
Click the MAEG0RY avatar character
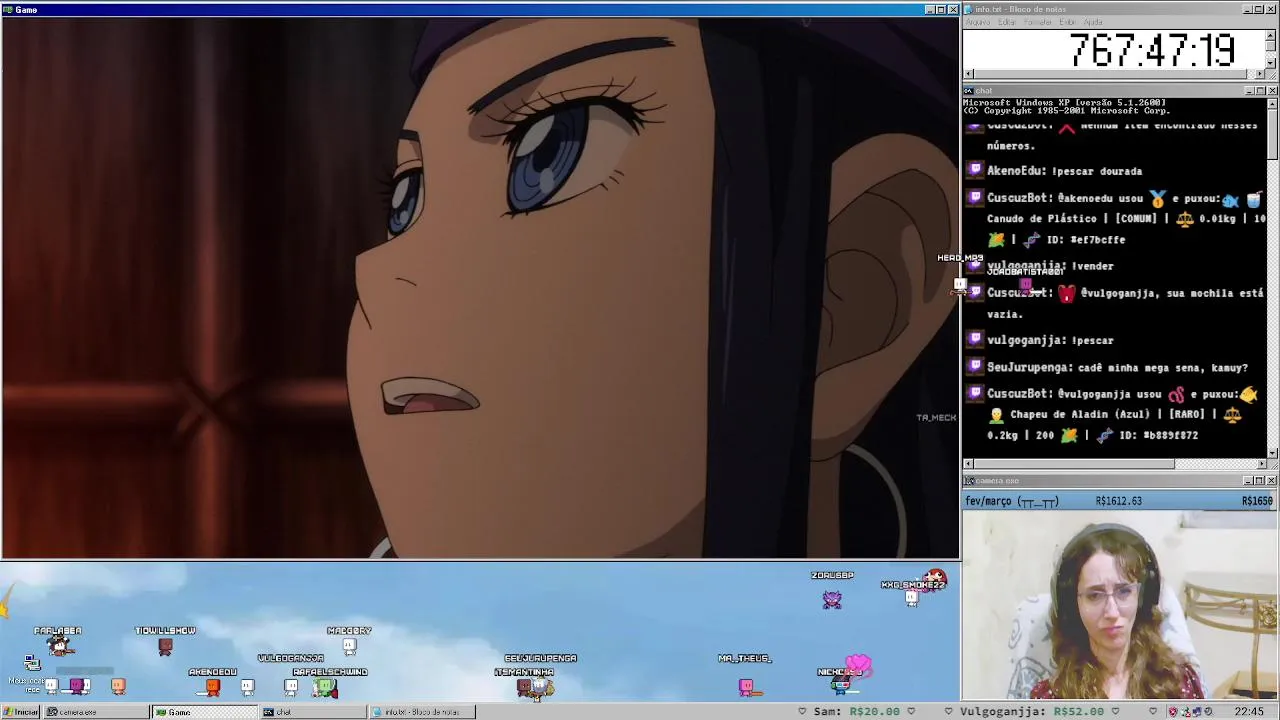tap(349, 645)
